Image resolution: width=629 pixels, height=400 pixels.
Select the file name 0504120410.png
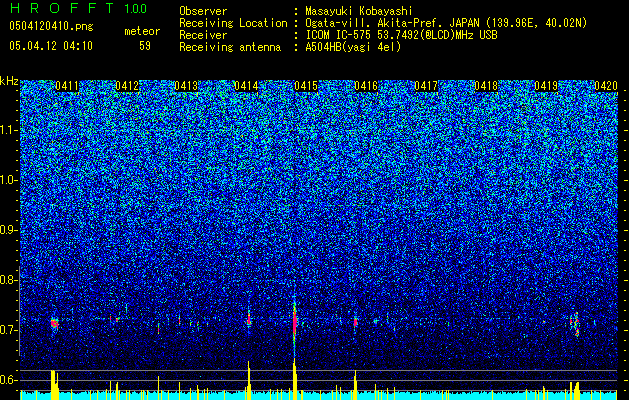tap(51, 26)
